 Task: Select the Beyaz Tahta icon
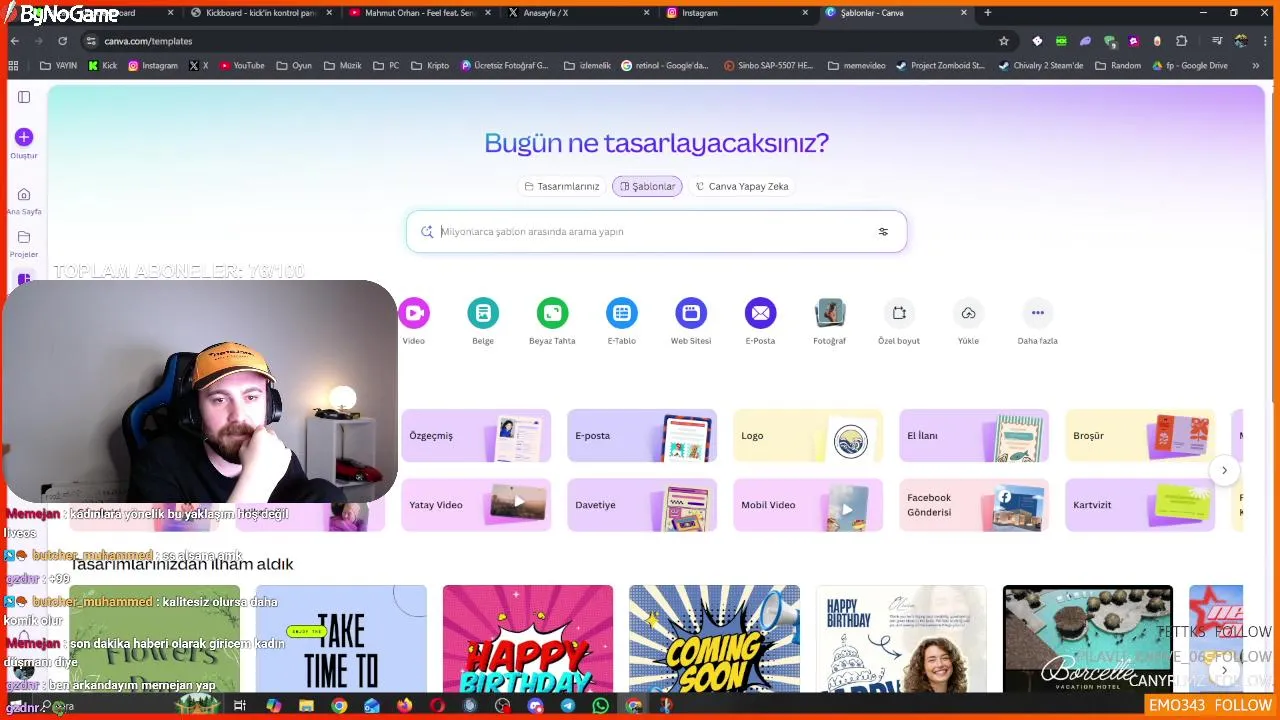(x=552, y=313)
